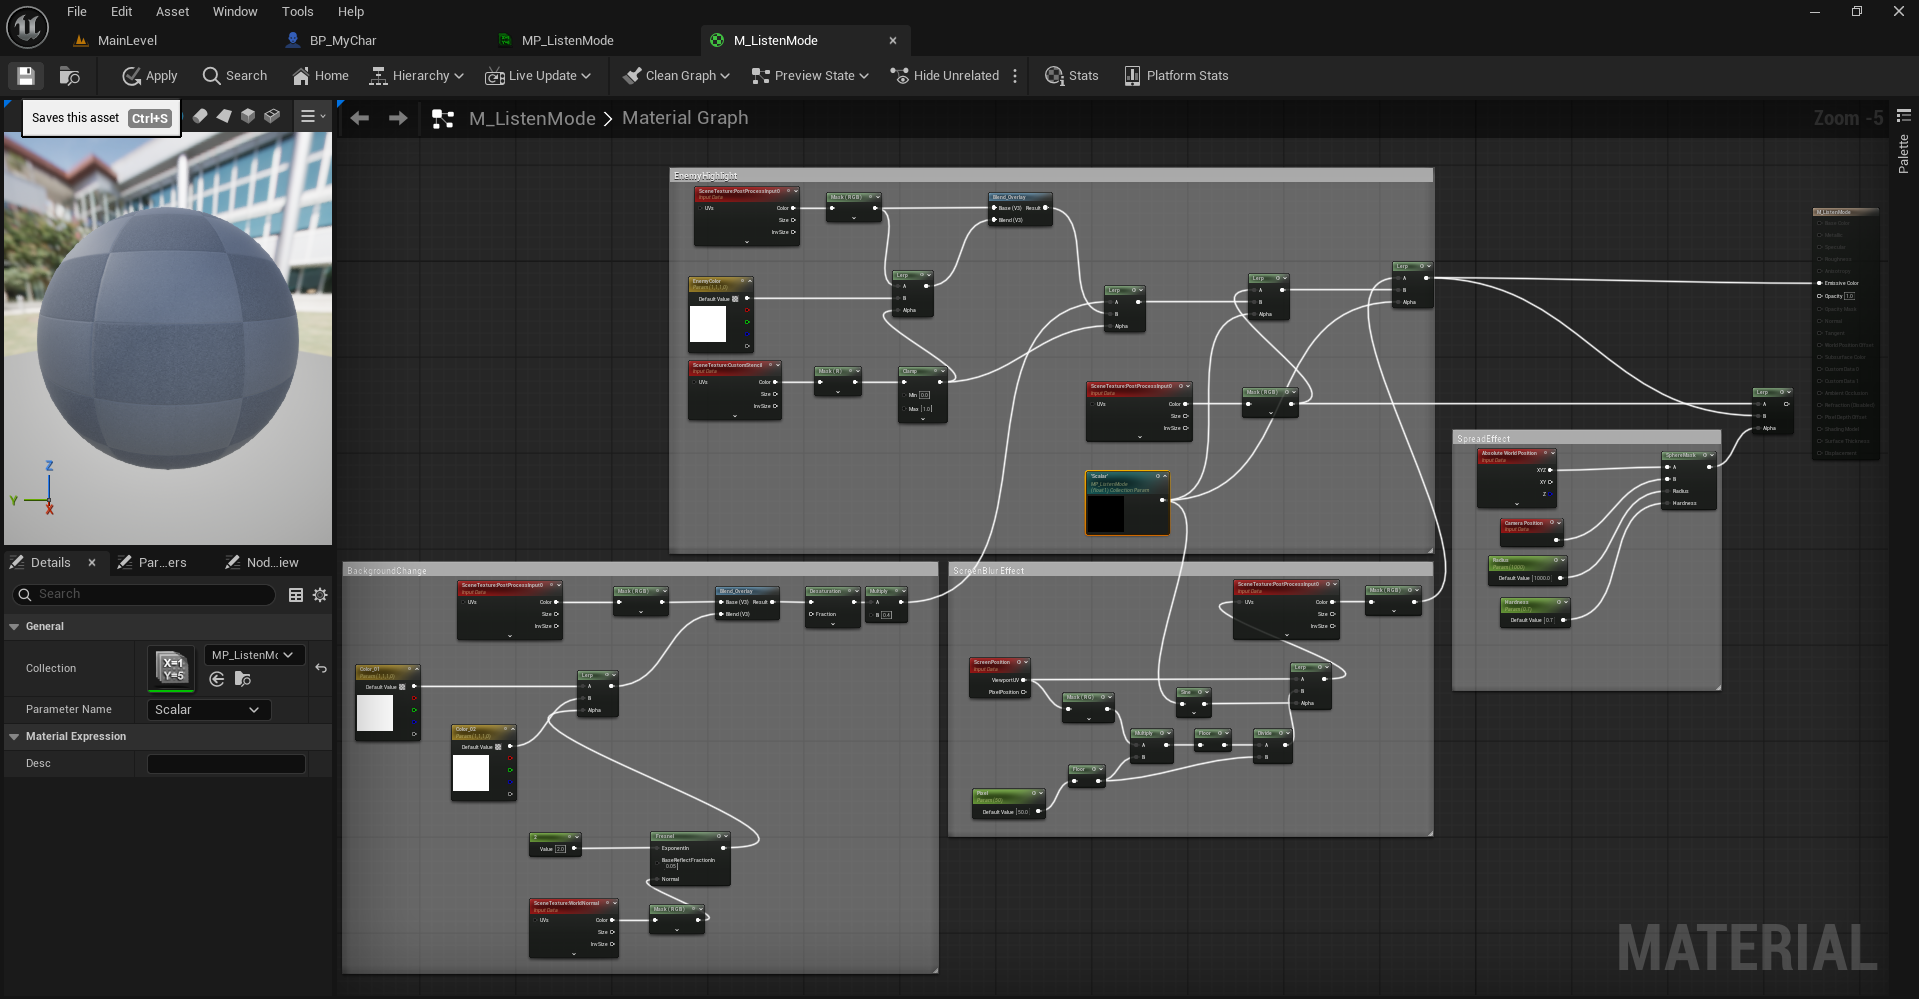Toggle Hide Unrelated nodes

(x=945, y=76)
